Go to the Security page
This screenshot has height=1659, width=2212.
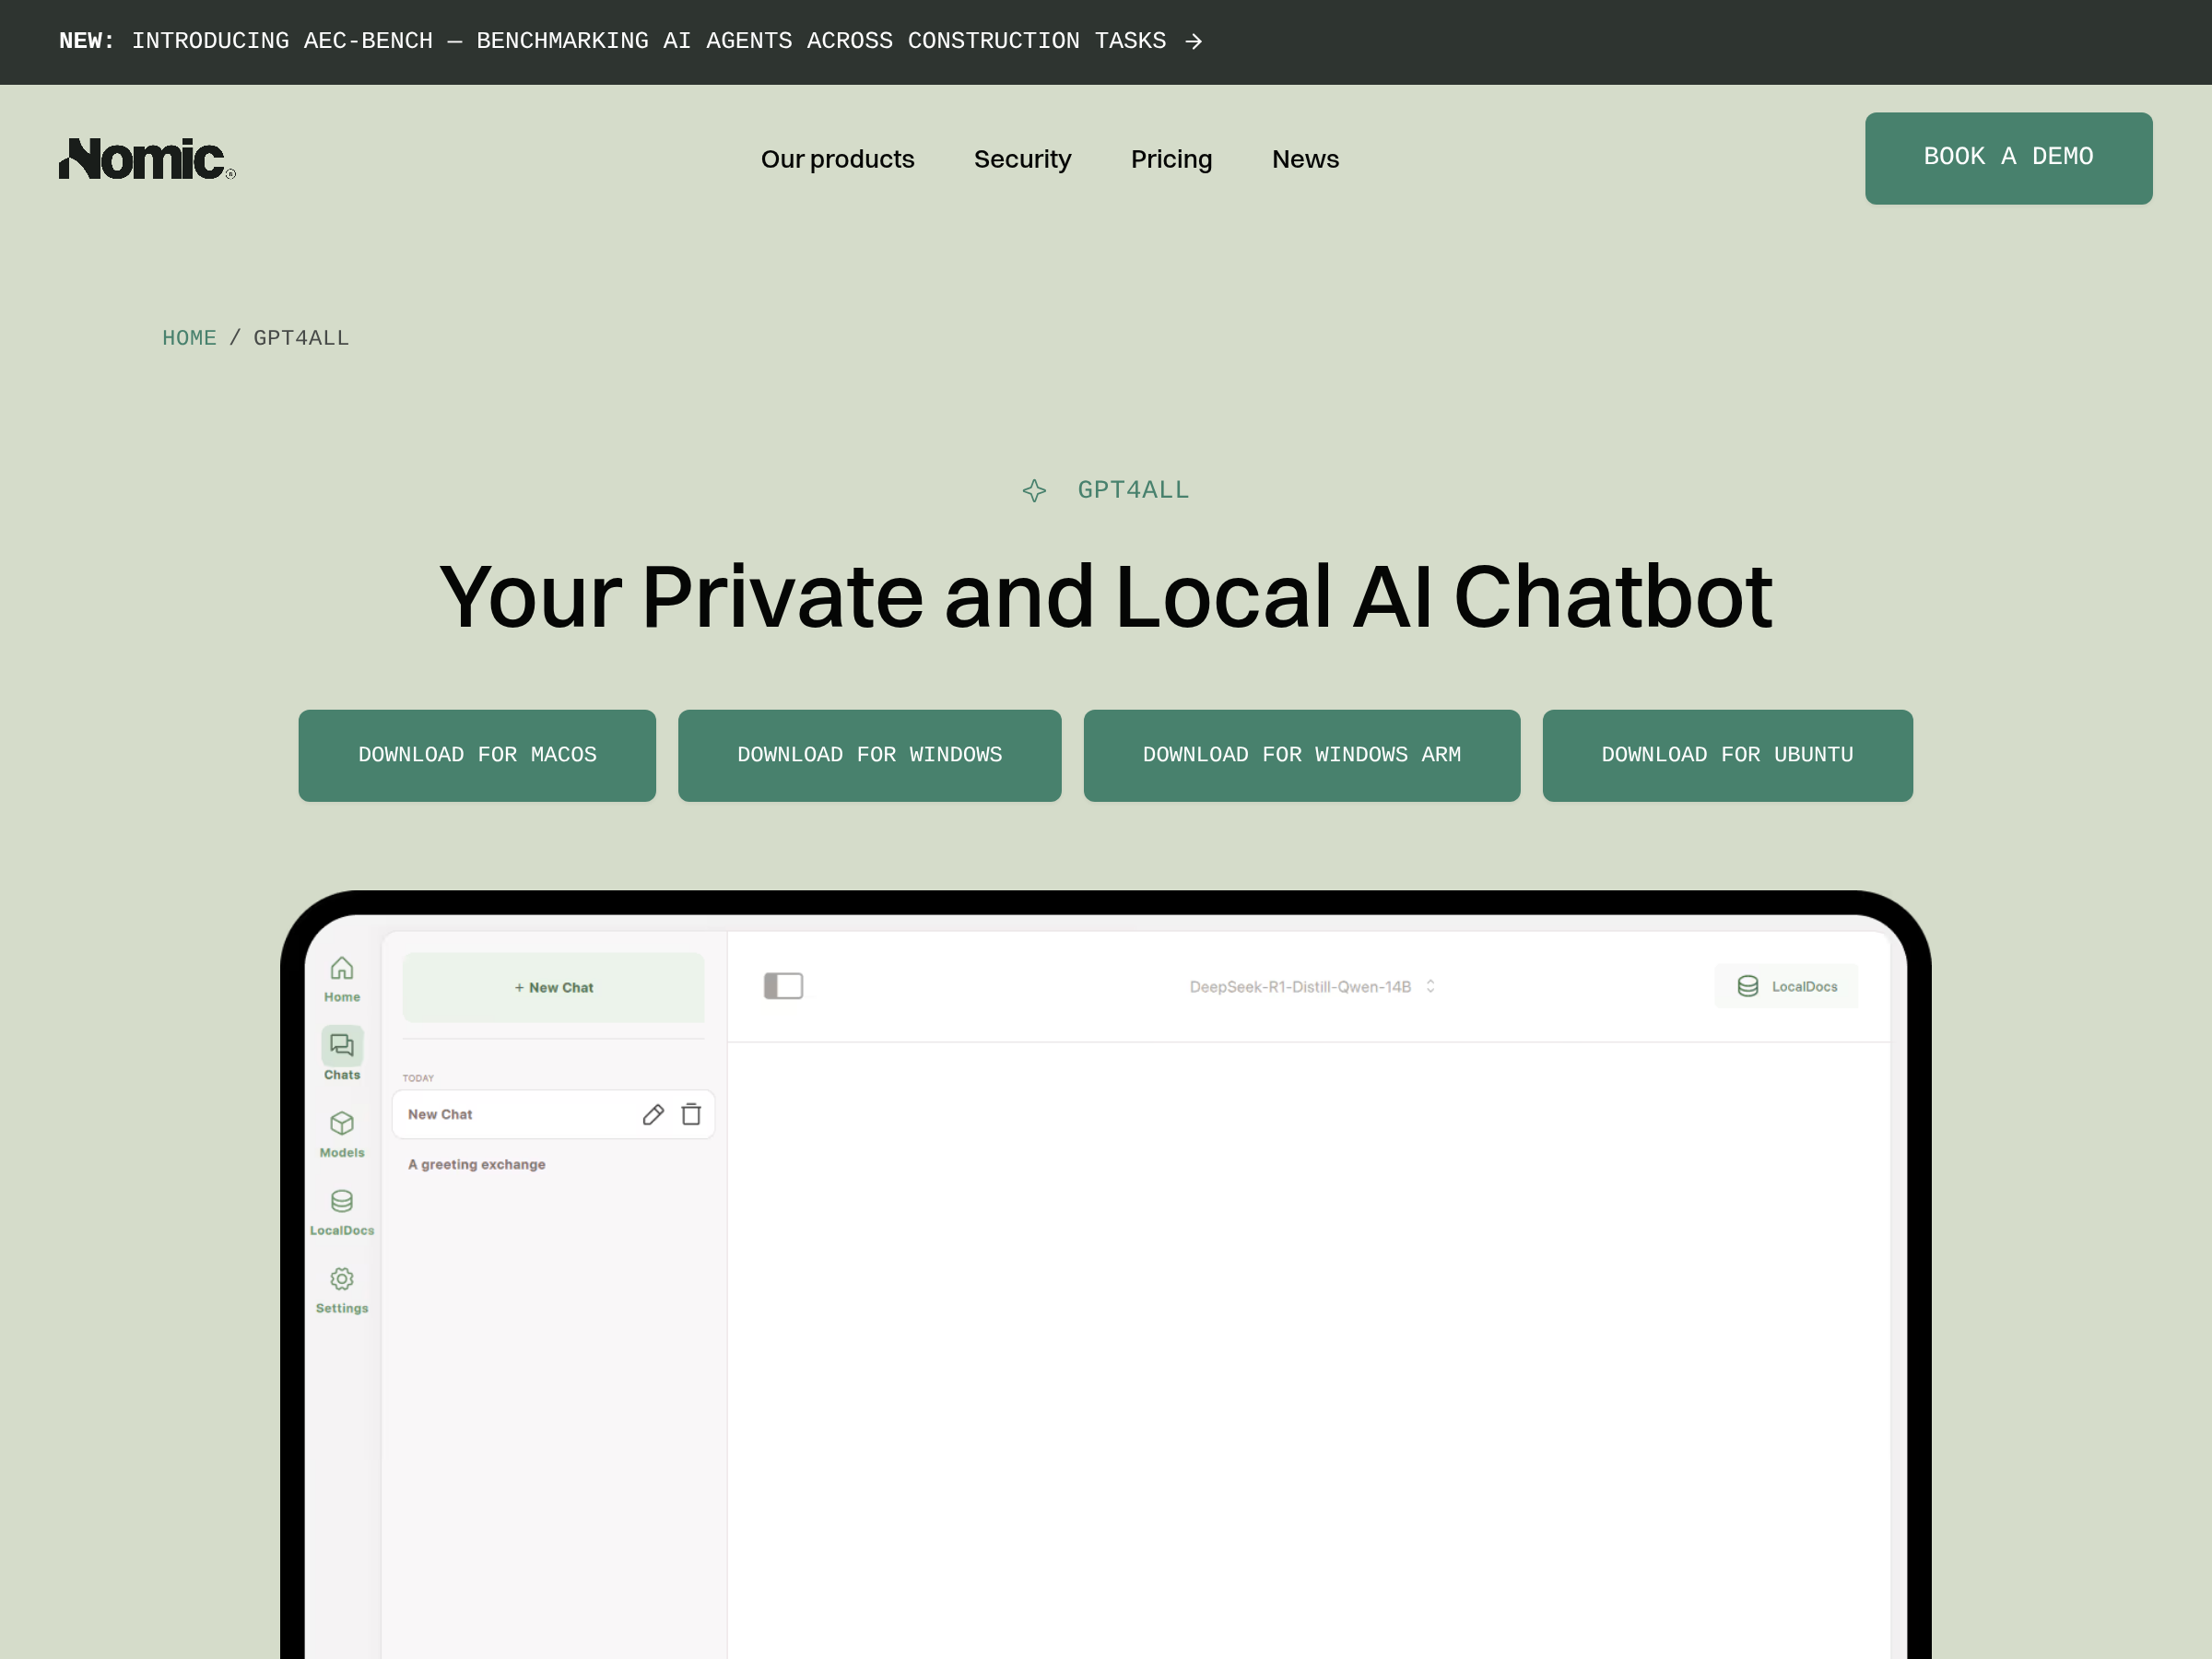point(1022,159)
